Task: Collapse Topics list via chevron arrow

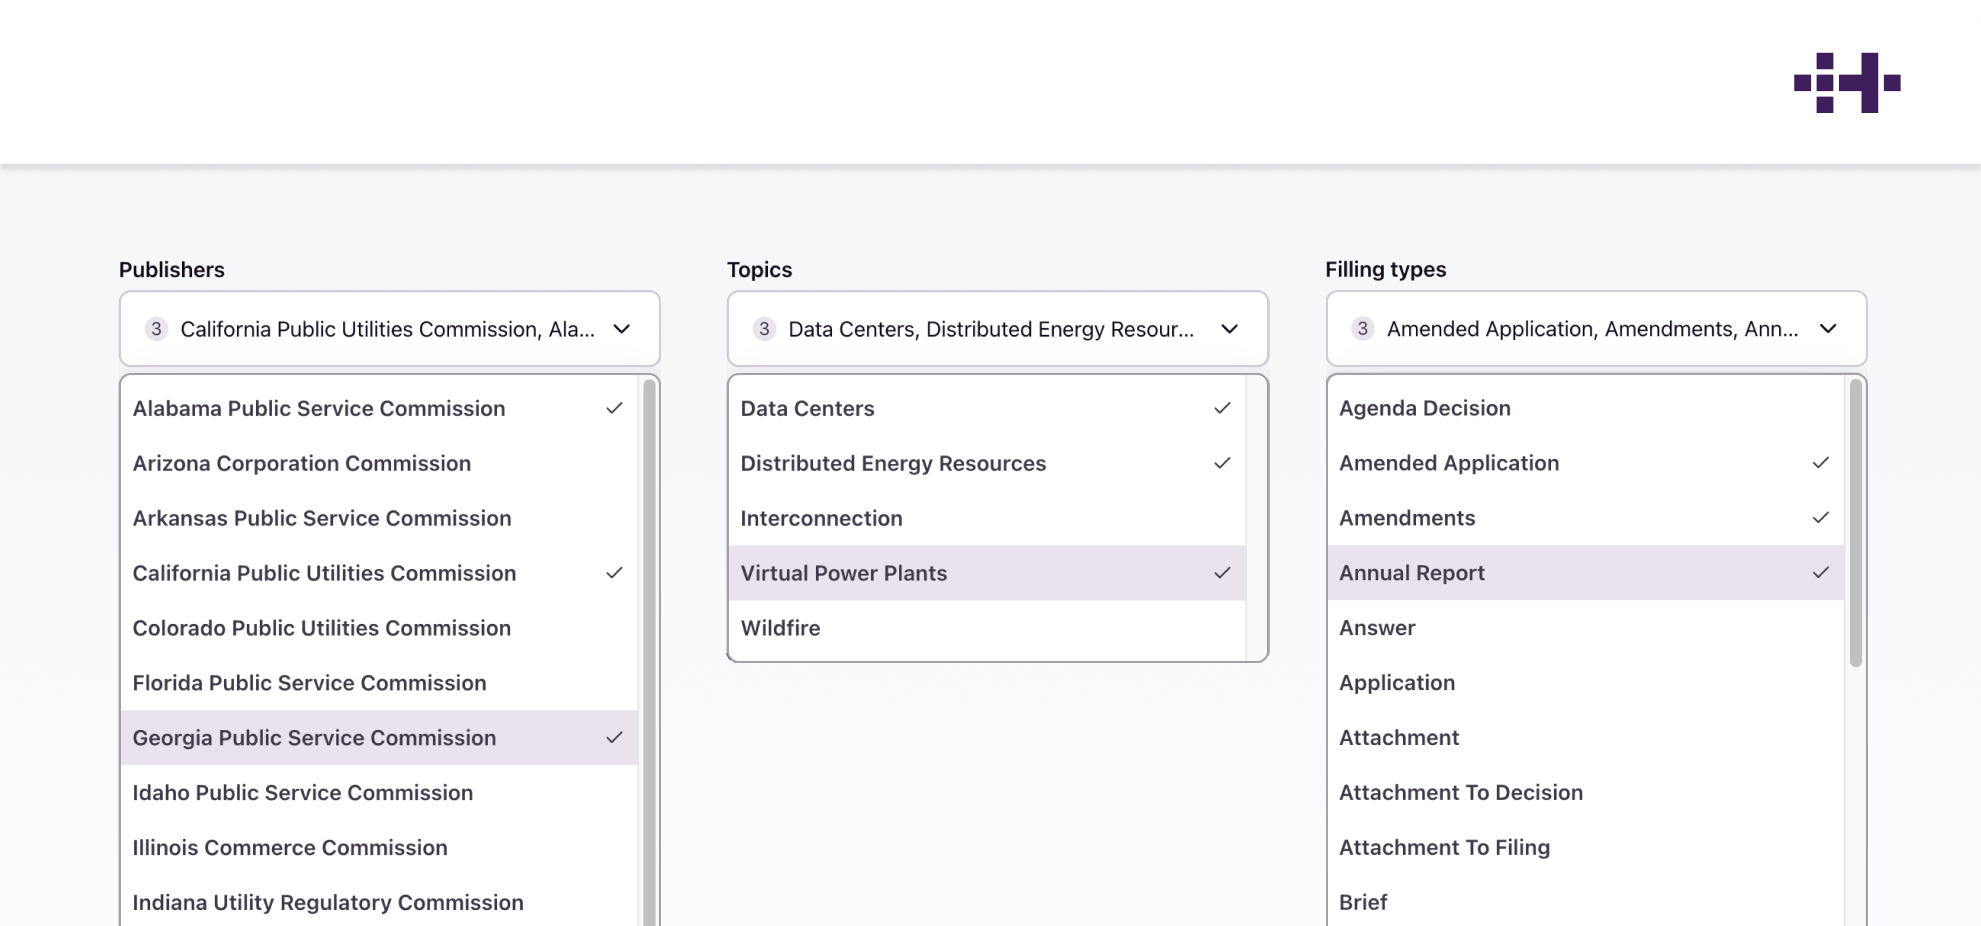Action: (x=1230, y=329)
